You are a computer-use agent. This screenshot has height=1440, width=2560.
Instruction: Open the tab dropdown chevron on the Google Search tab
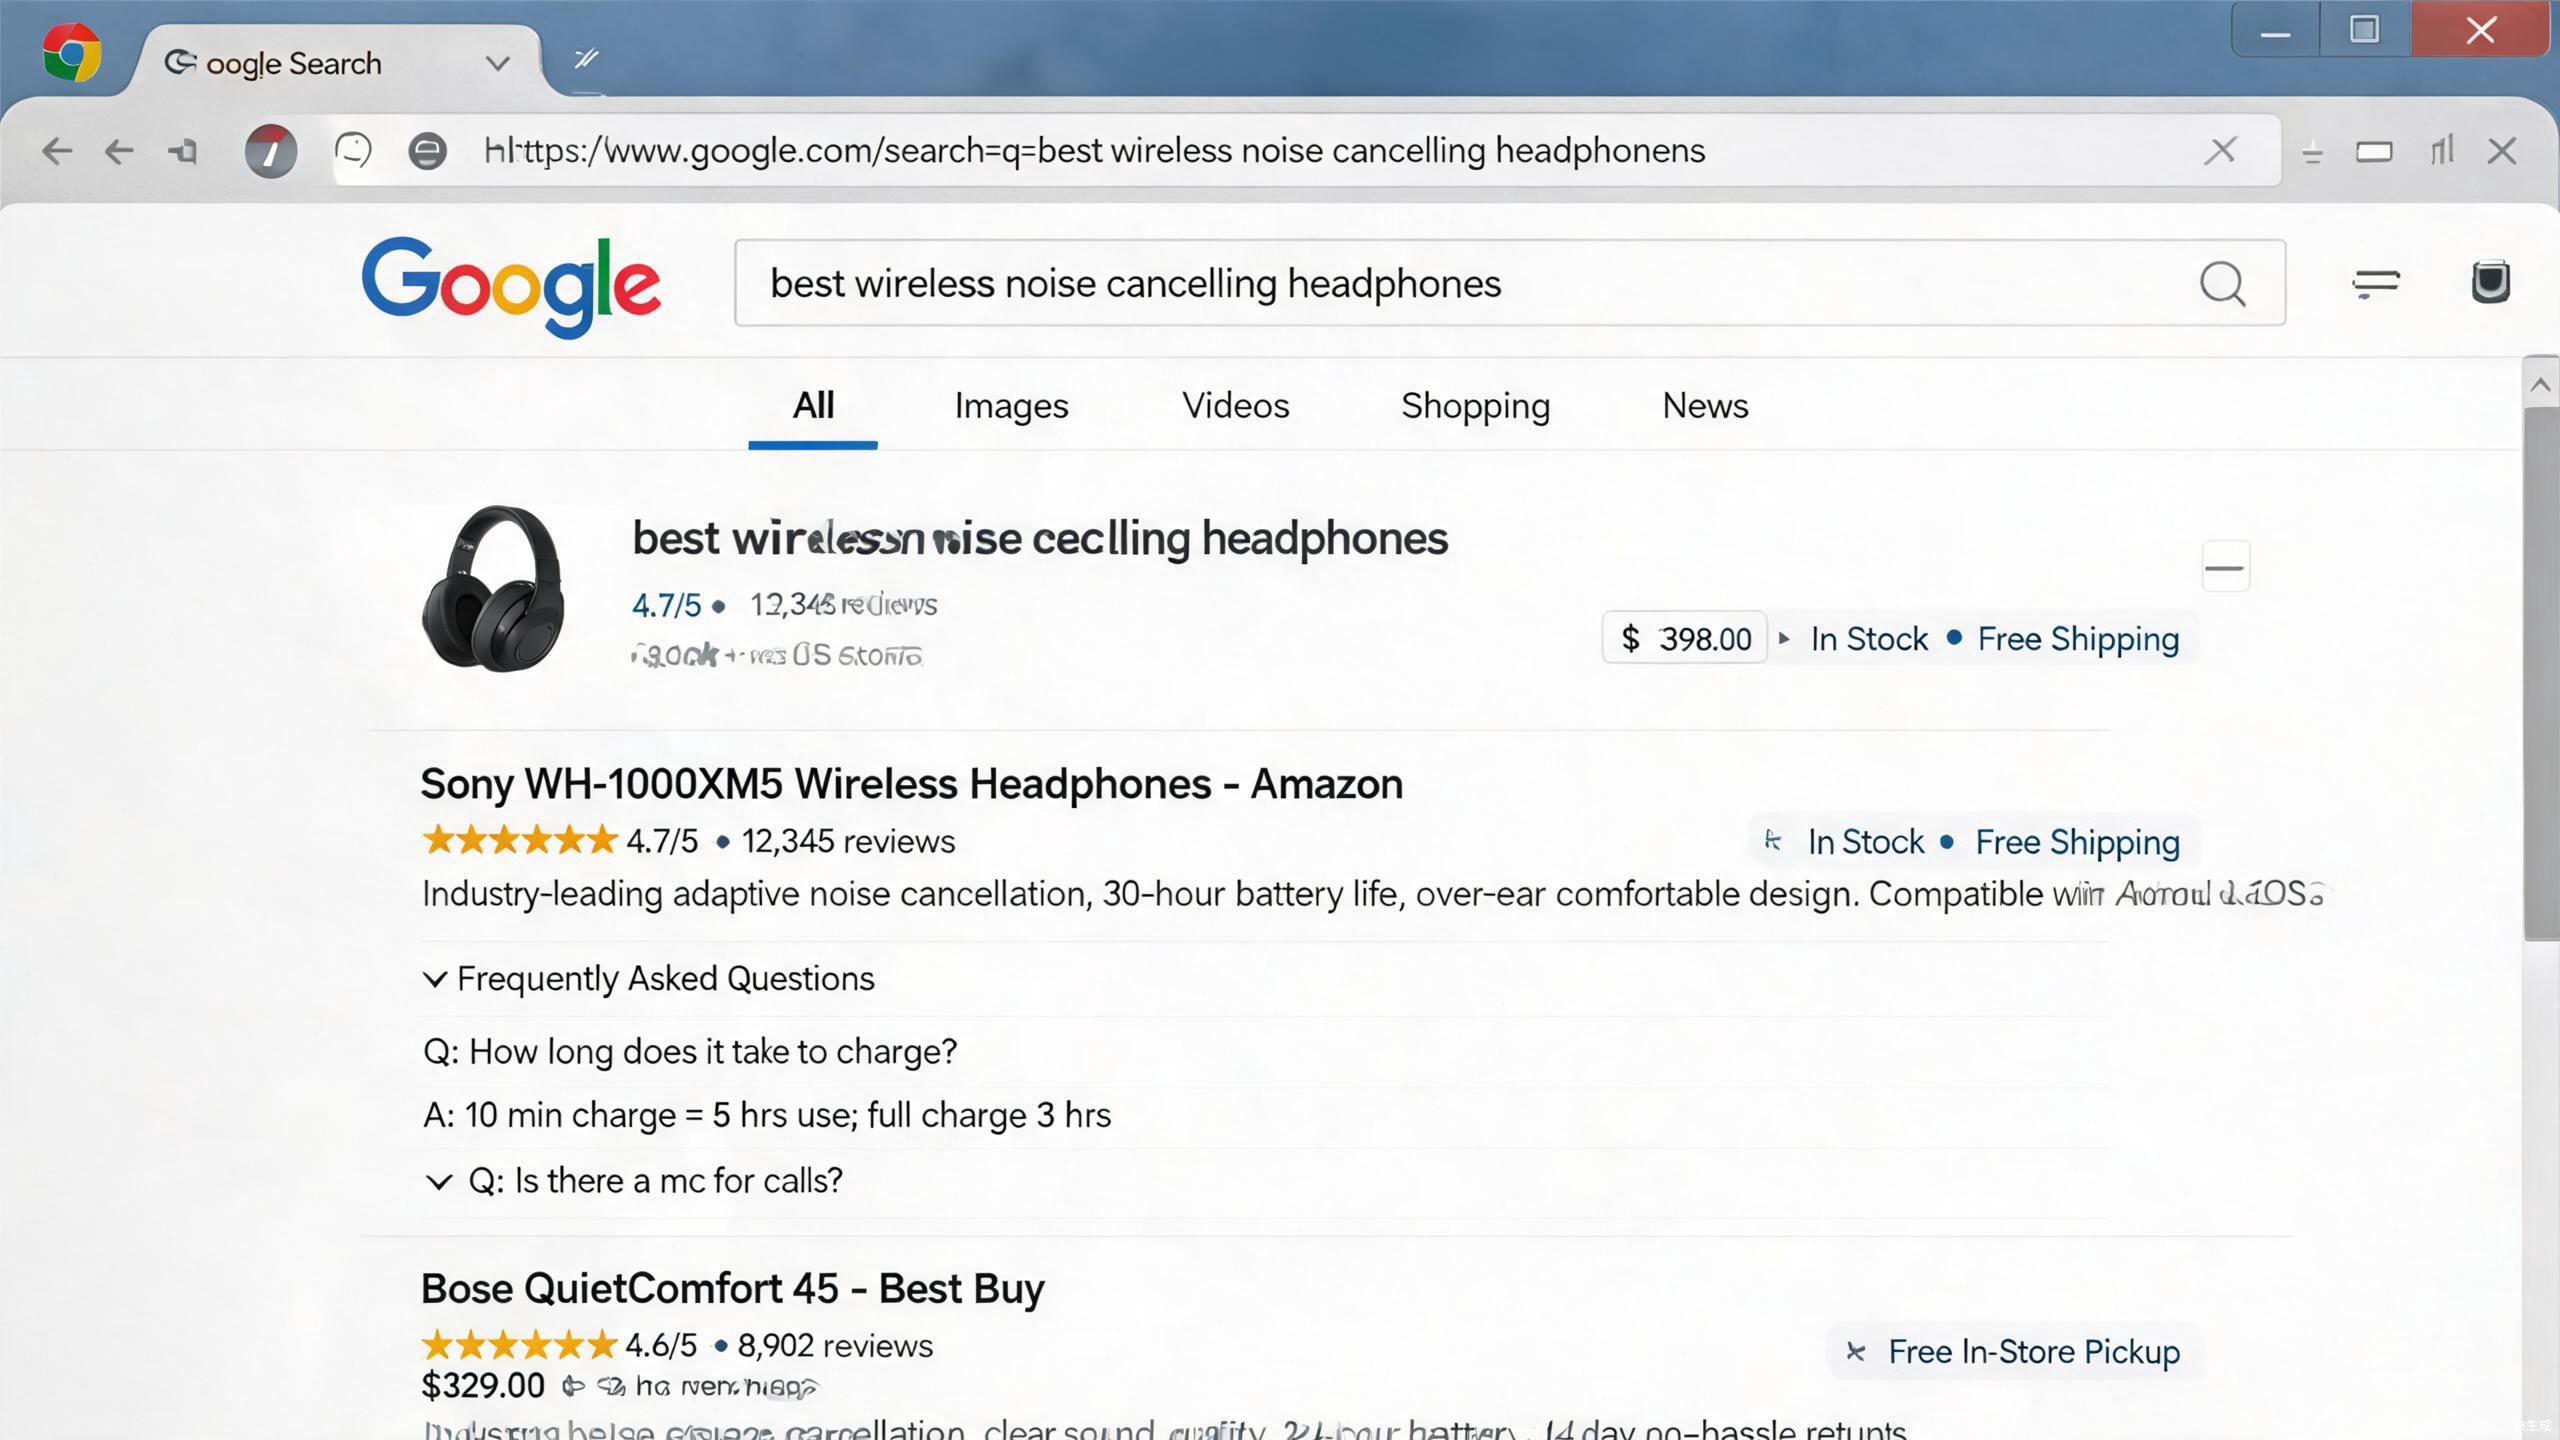pos(497,64)
